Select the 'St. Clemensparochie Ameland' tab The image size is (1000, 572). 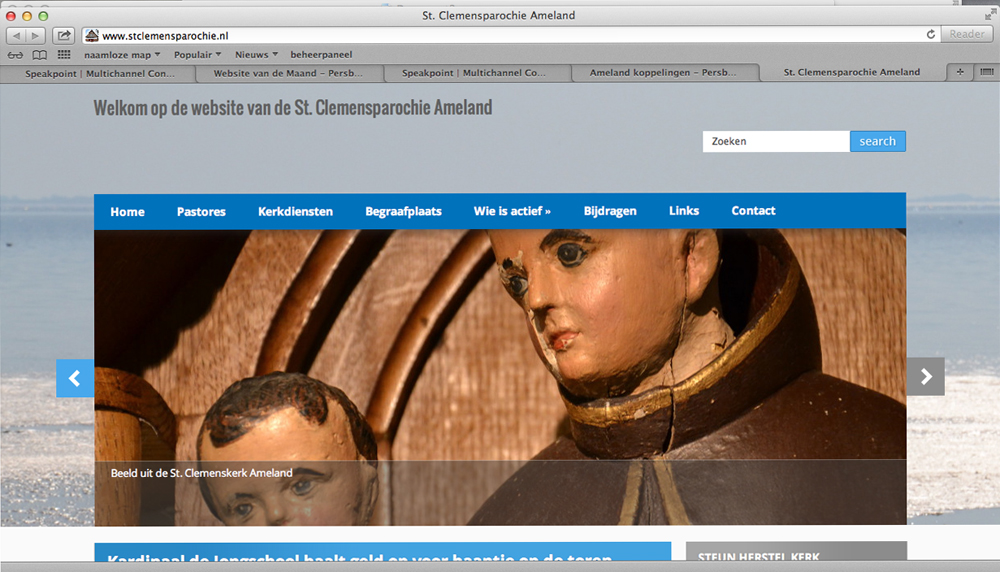(x=851, y=72)
